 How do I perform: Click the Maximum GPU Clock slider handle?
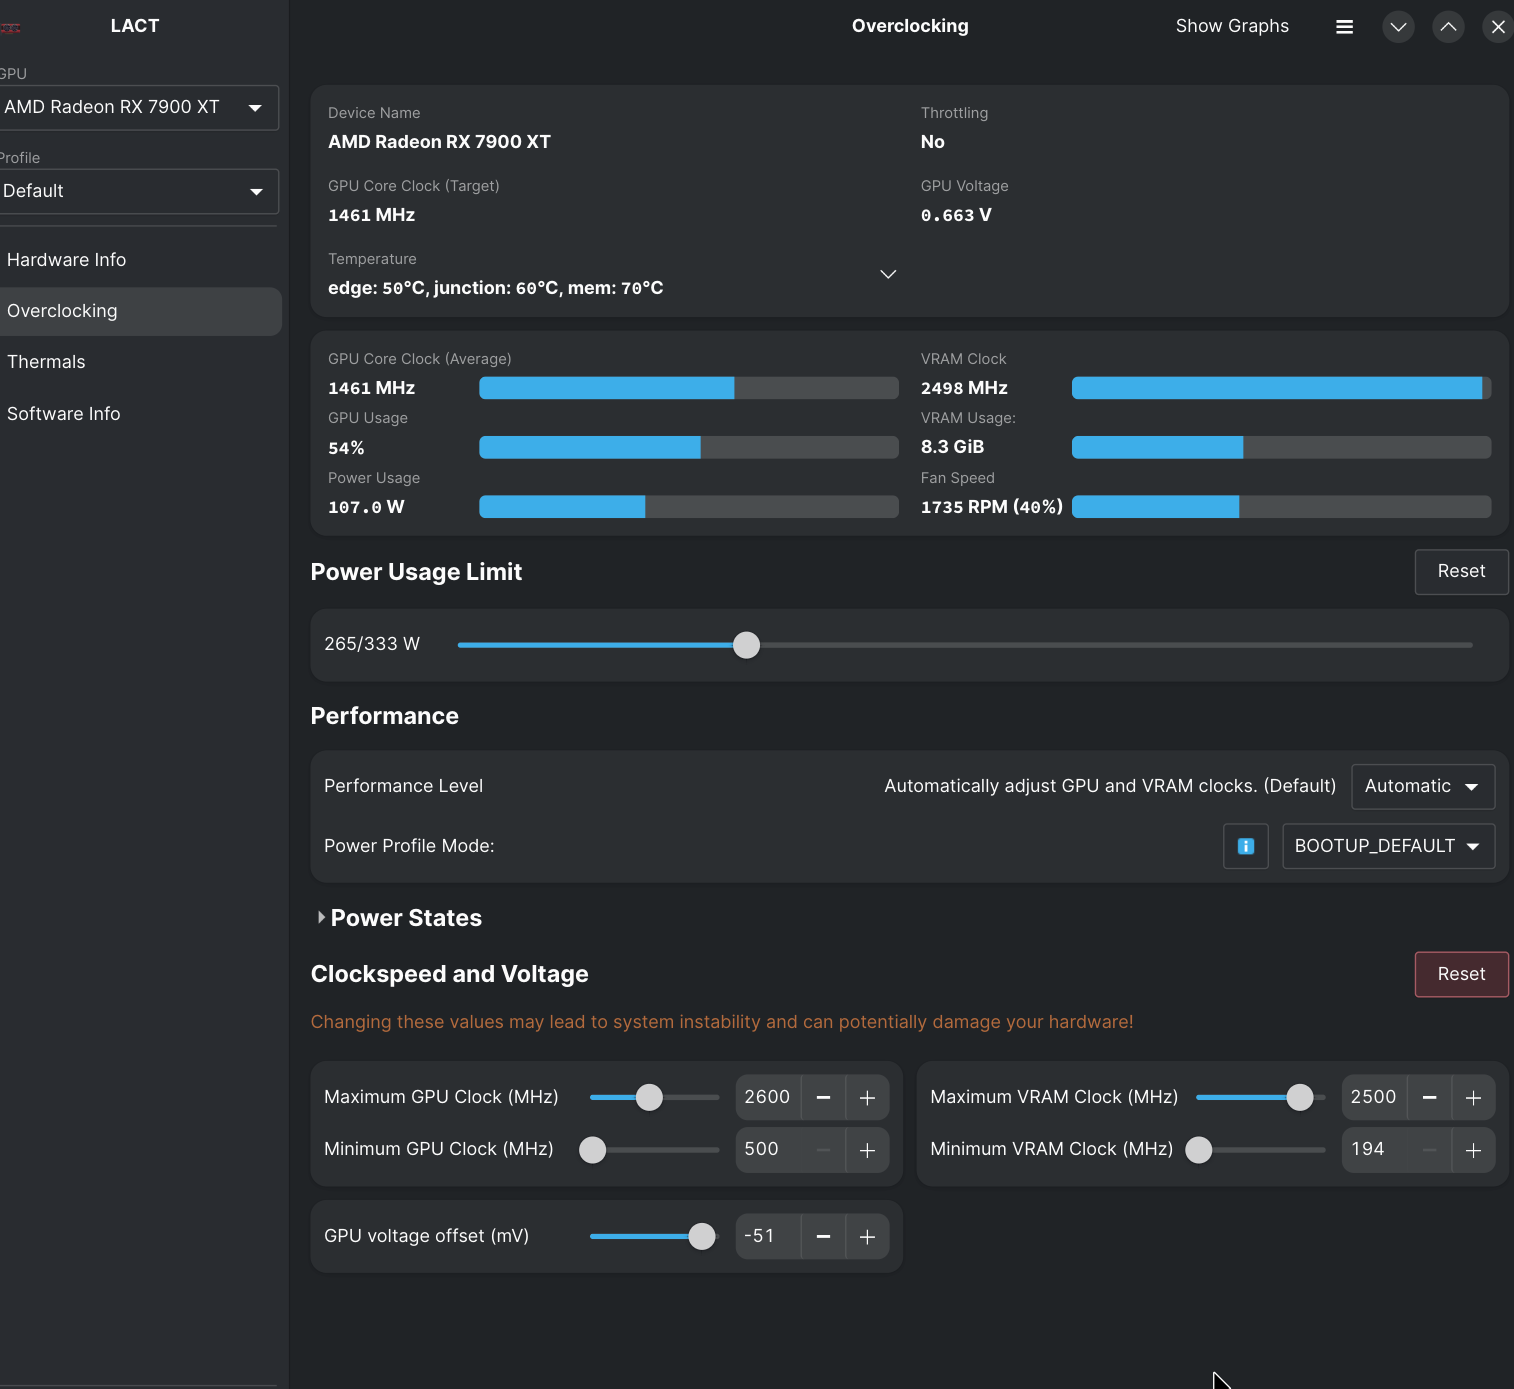pos(649,1097)
